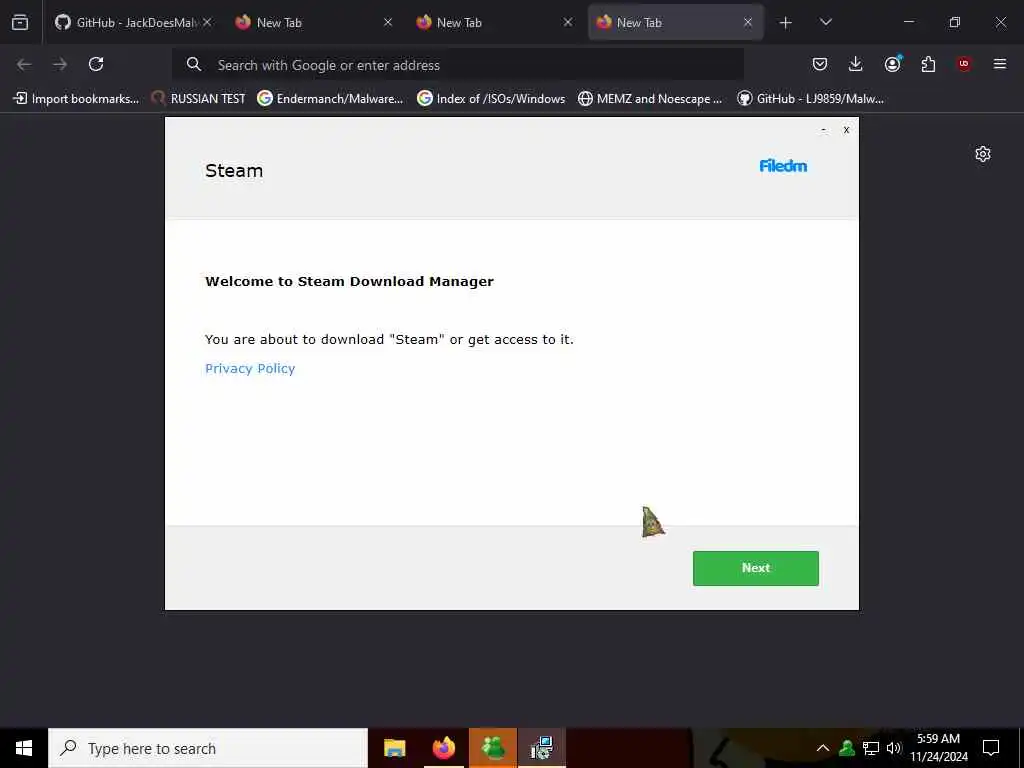Click the green Next button
Image resolution: width=1024 pixels, height=768 pixels.
pyautogui.click(x=756, y=568)
